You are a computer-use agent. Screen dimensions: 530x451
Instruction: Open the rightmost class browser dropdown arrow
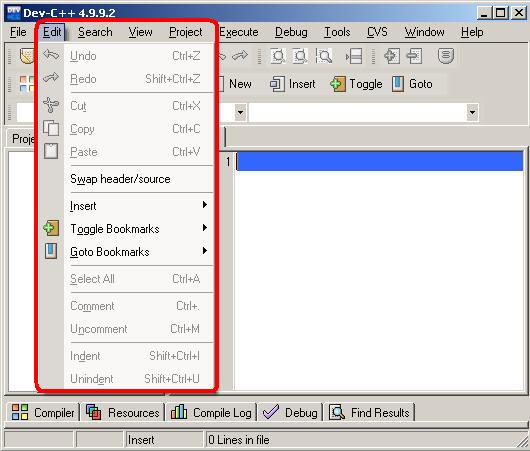[x=472, y=112]
